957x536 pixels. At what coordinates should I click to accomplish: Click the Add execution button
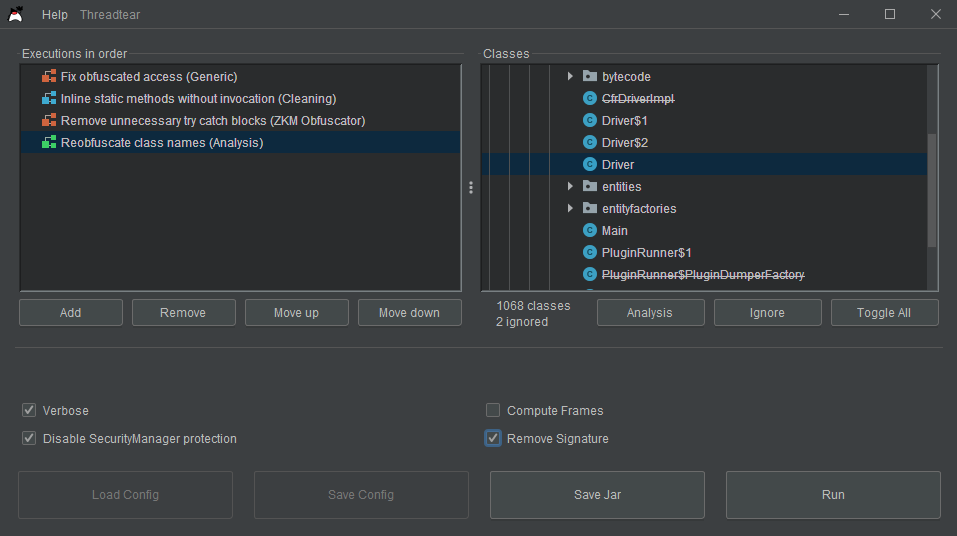pyautogui.click(x=71, y=313)
